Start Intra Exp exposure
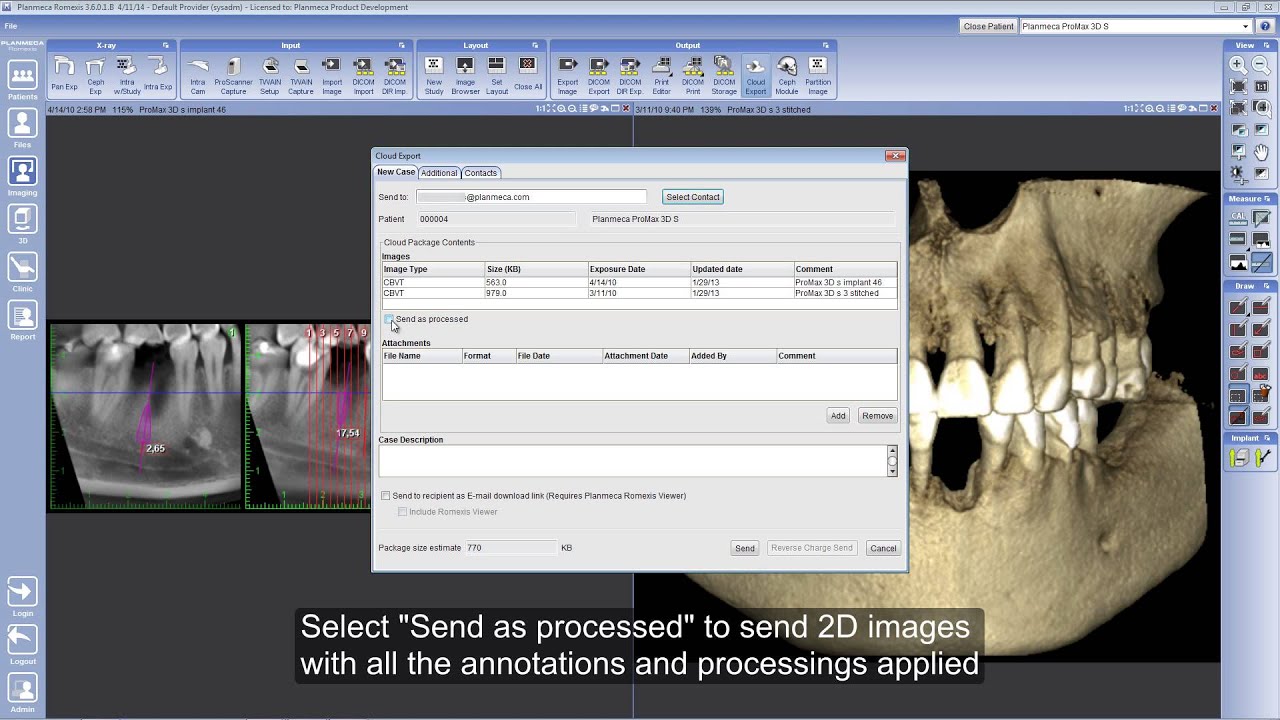This screenshot has height=720, width=1280. click(x=158, y=75)
